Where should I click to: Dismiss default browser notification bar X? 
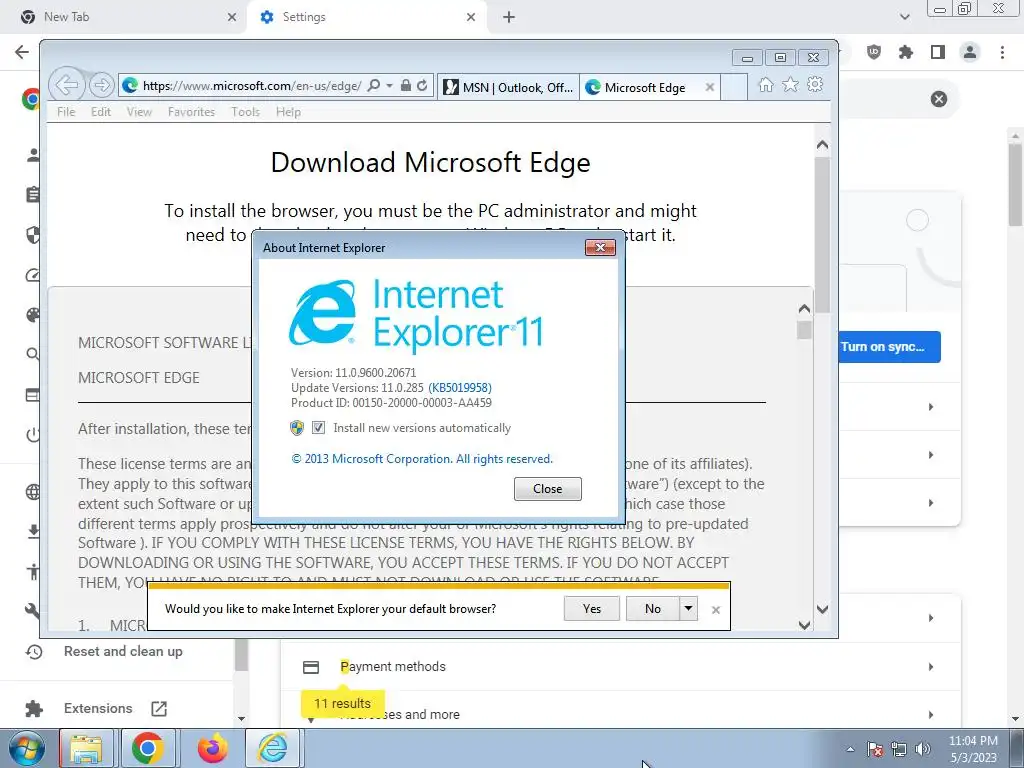(x=716, y=609)
